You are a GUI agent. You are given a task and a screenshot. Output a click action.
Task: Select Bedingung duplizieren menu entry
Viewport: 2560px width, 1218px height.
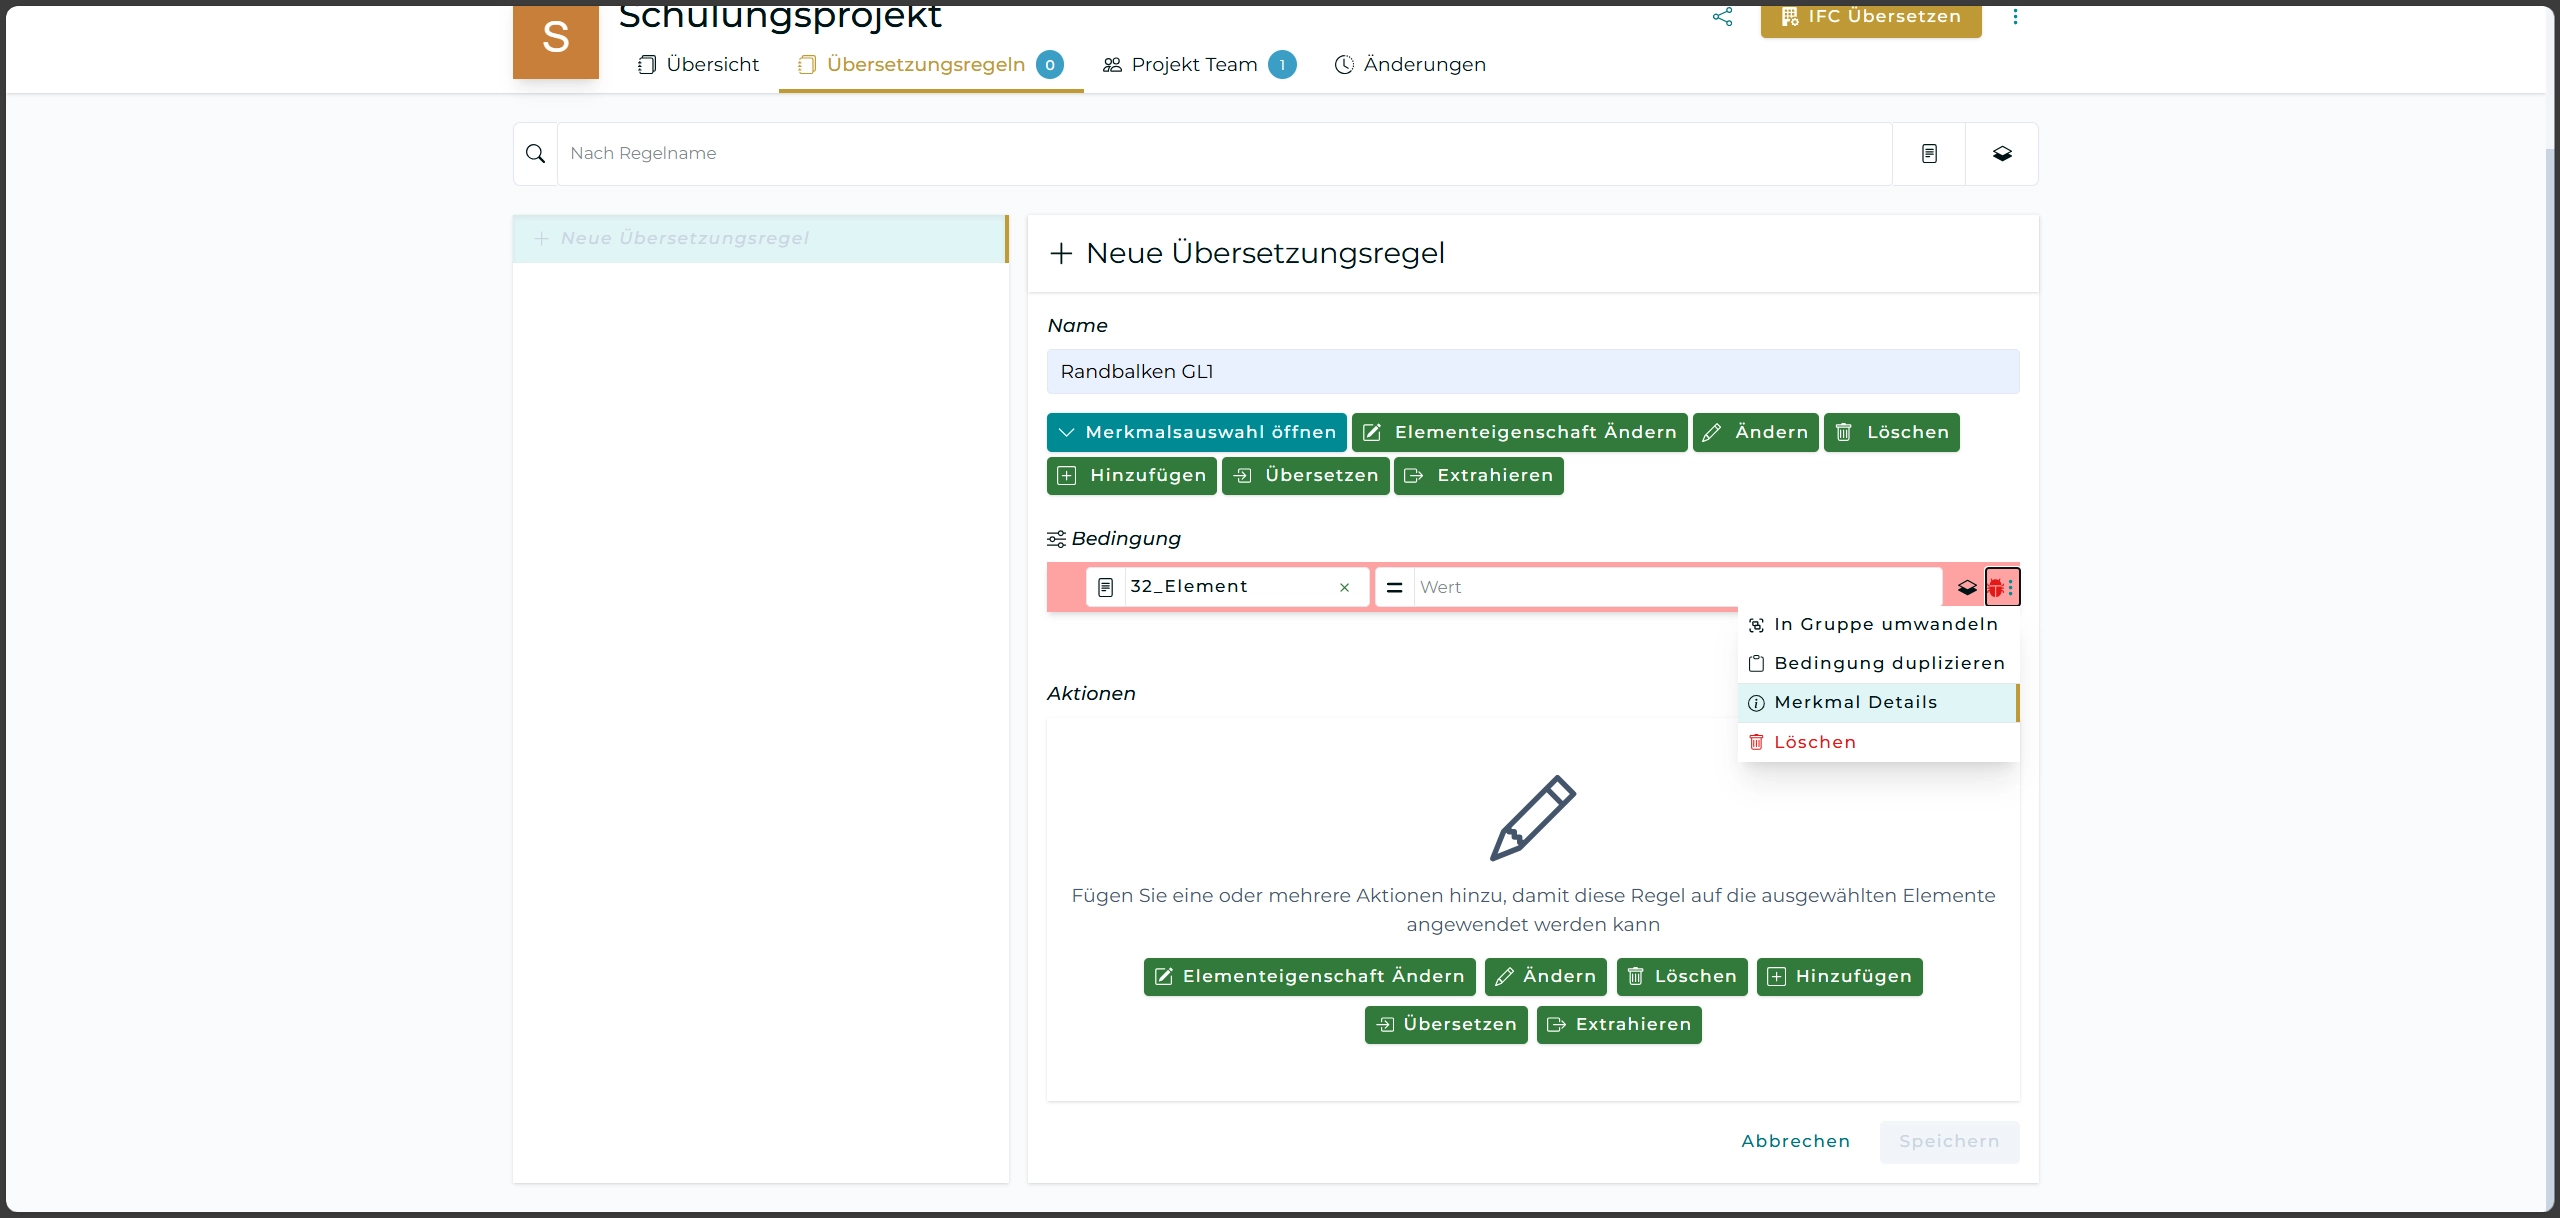[x=1889, y=663]
